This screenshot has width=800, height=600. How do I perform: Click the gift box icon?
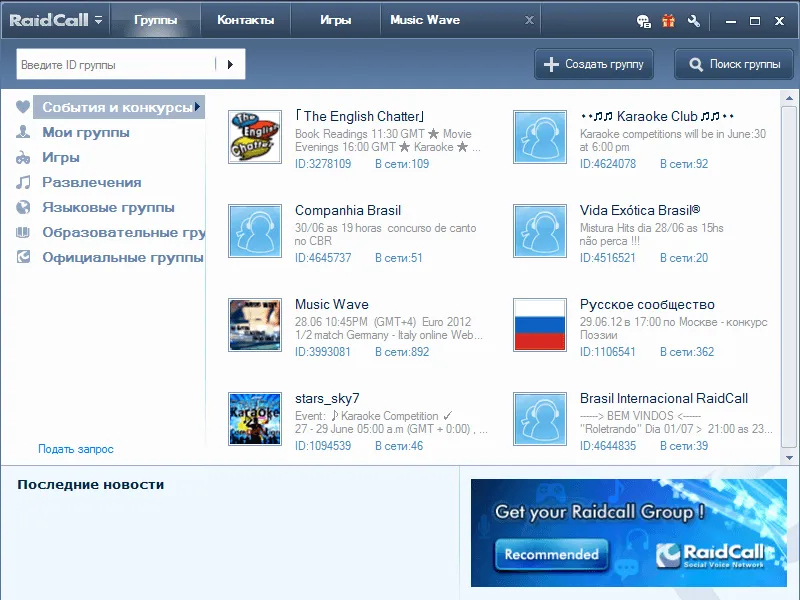coord(668,20)
